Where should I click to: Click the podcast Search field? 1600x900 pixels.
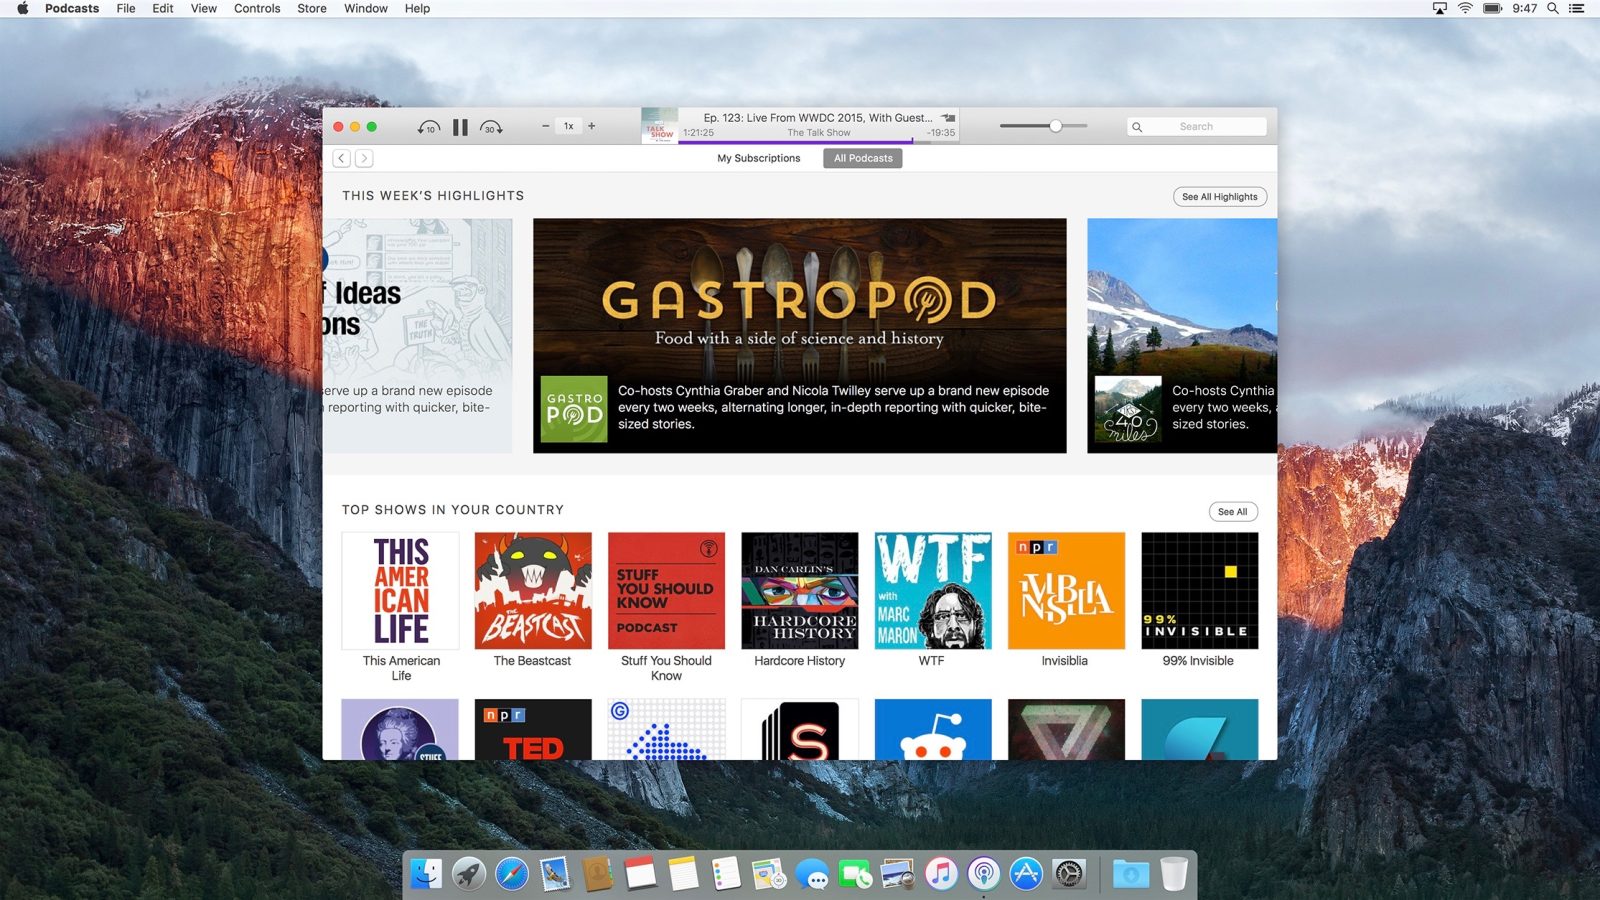pyautogui.click(x=1197, y=127)
